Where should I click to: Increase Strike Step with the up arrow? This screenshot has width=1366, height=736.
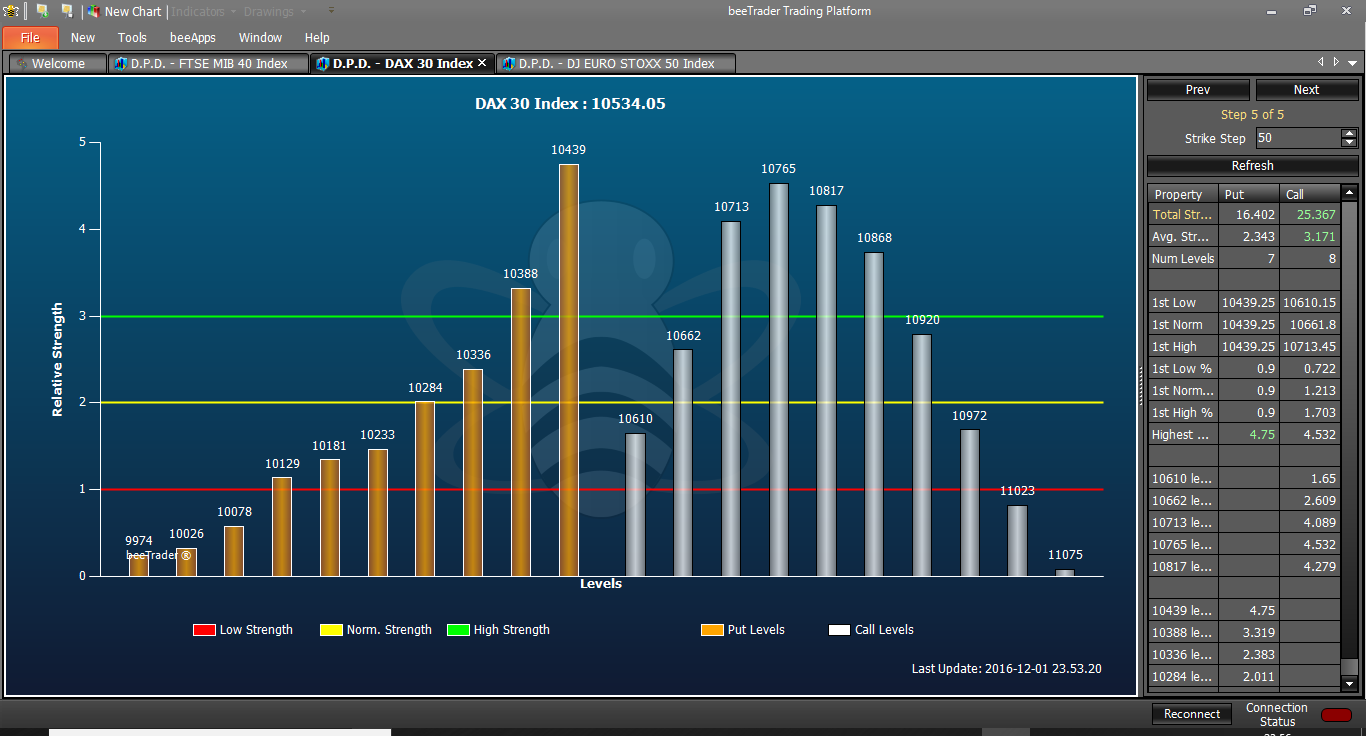(x=1349, y=134)
